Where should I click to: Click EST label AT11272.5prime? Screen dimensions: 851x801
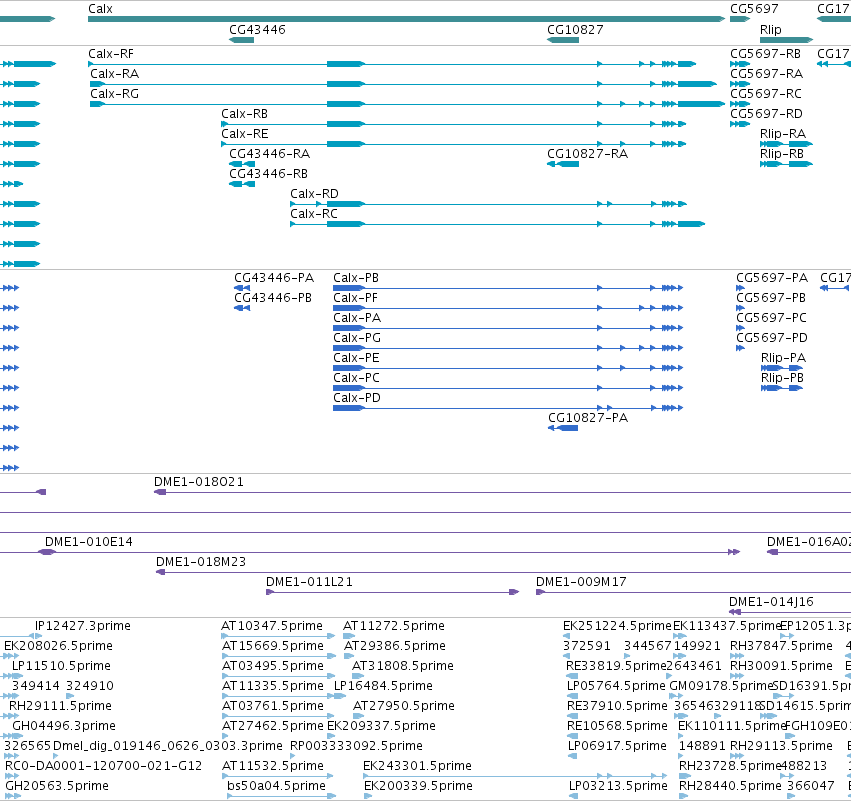click(394, 626)
